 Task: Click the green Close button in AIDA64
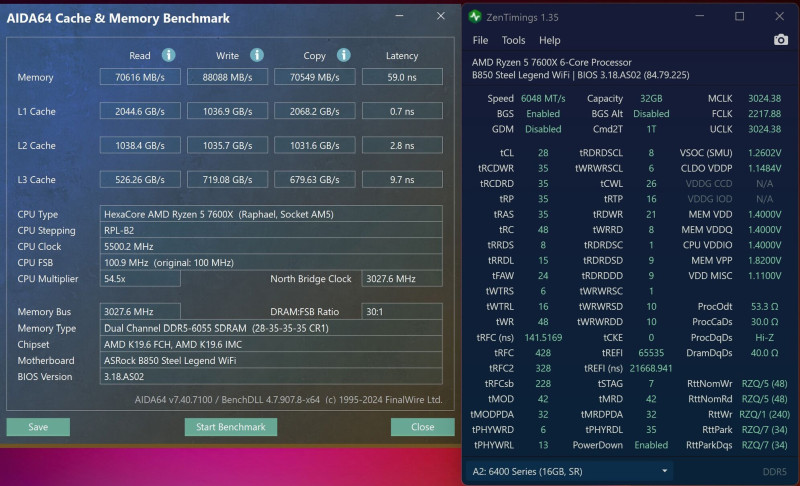pyautogui.click(x=422, y=427)
